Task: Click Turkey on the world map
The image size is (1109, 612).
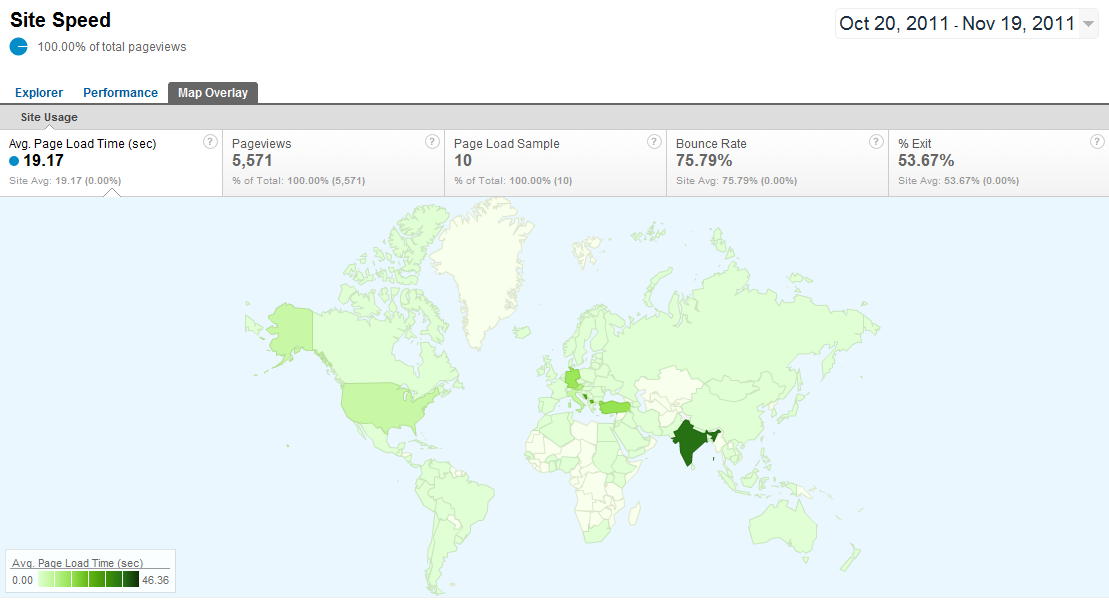Action: tap(613, 407)
